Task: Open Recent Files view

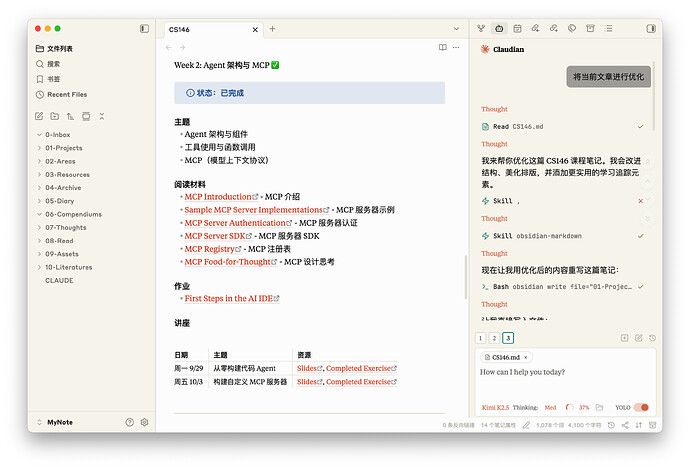Action: click(x=62, y=94)
